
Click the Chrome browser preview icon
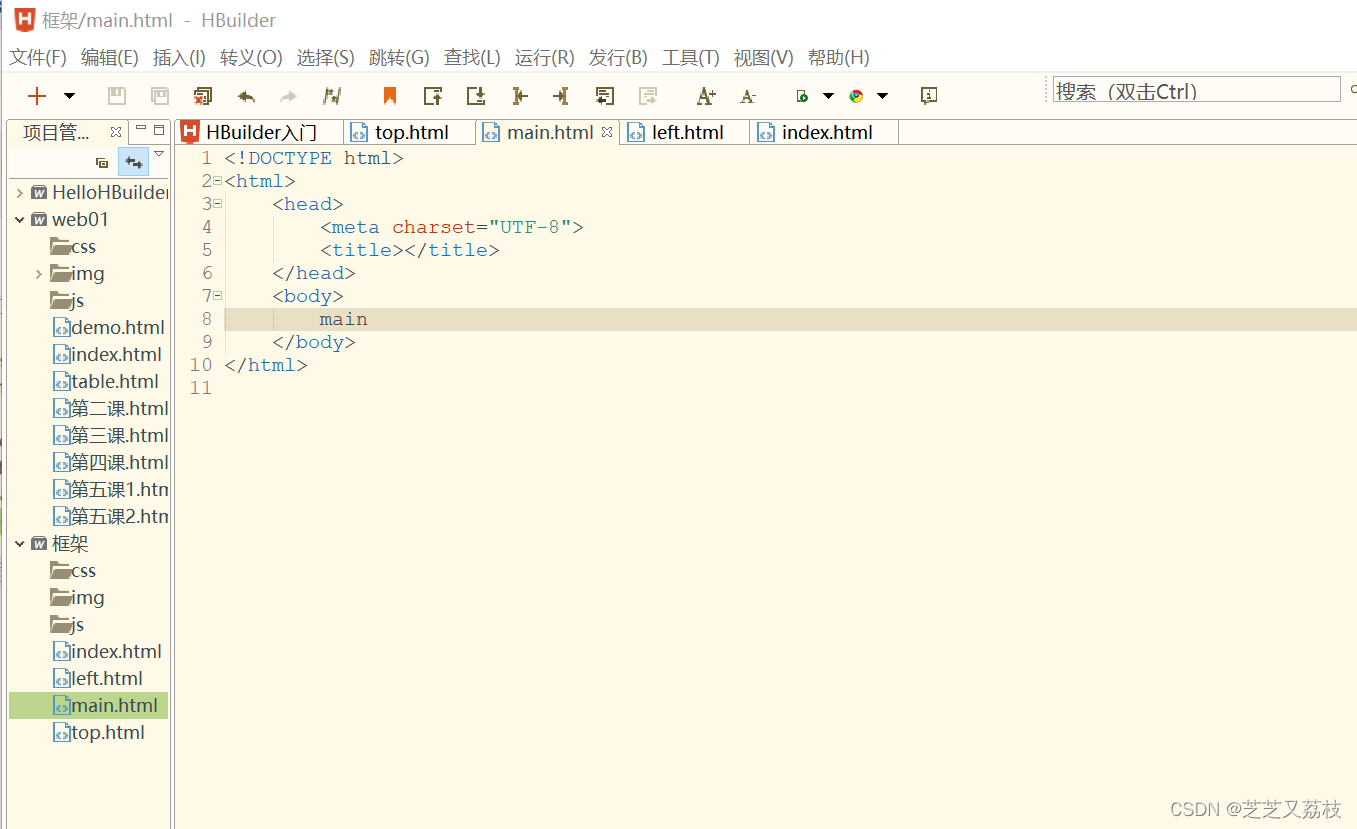tap(856, 96)
